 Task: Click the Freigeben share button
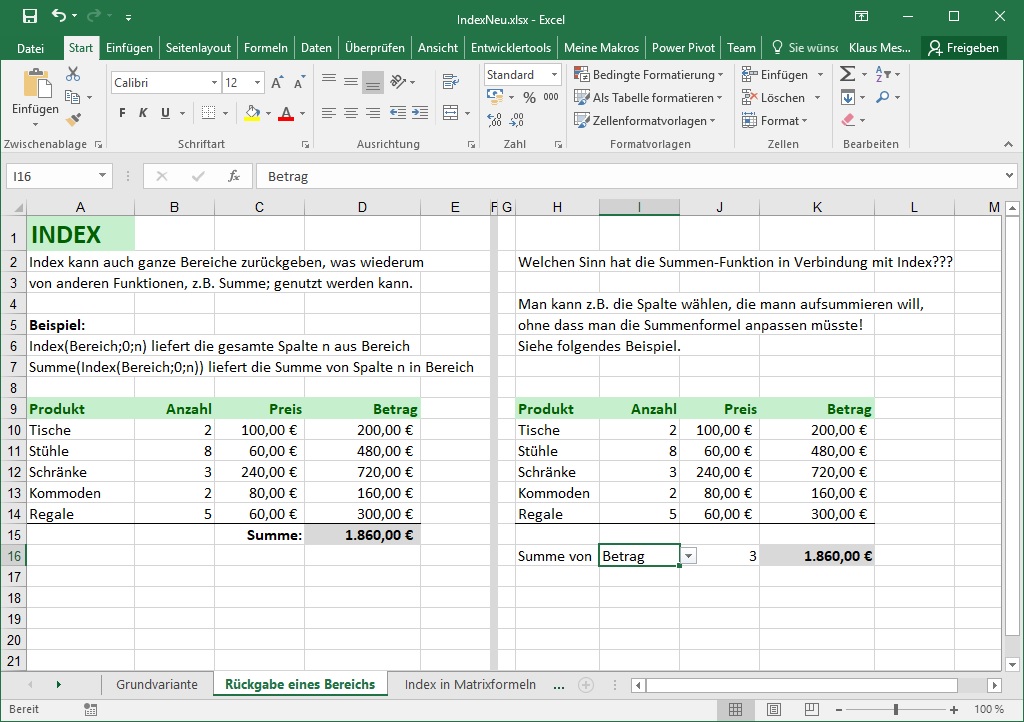pos(962,47)
